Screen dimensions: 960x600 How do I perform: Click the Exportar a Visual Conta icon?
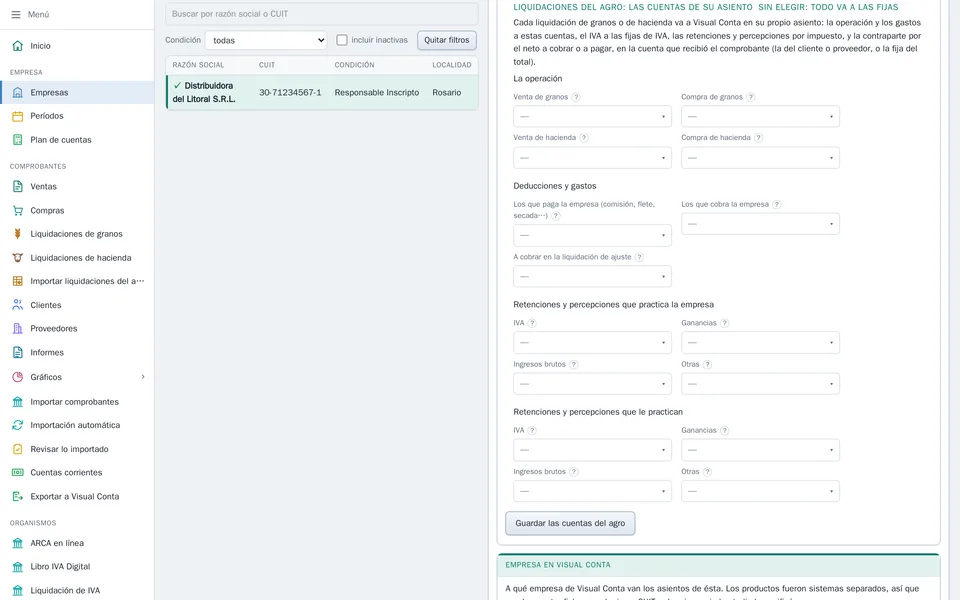tap(18, 497)
